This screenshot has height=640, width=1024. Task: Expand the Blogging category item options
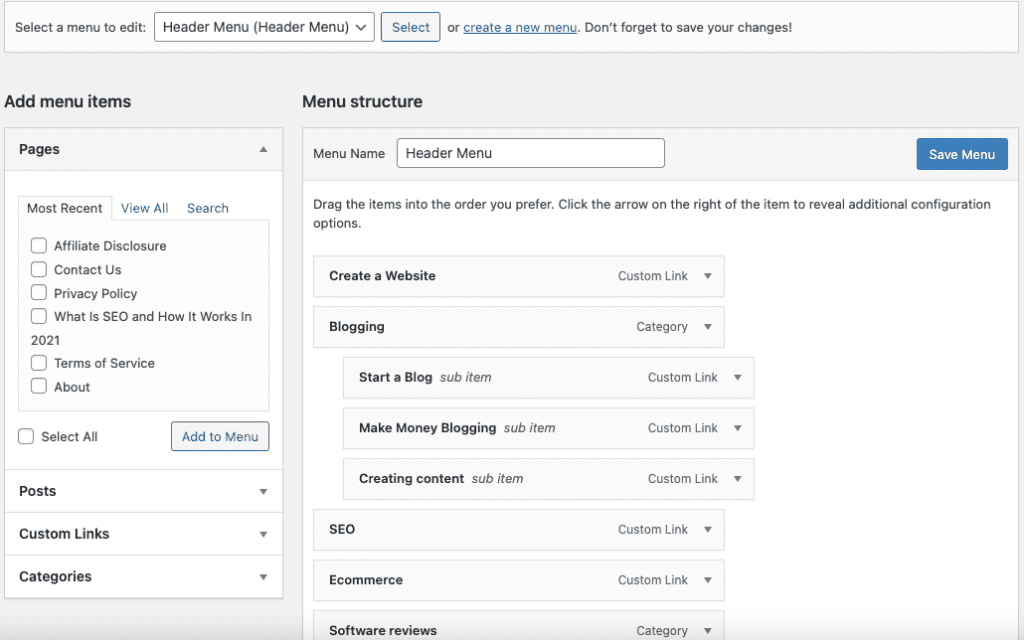point(709,327)
